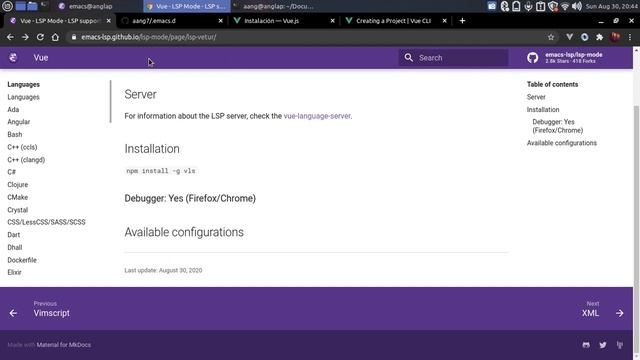Click the battery icon in system tray
The width and height of the screenshot is (640, 360).
[516, 6]
